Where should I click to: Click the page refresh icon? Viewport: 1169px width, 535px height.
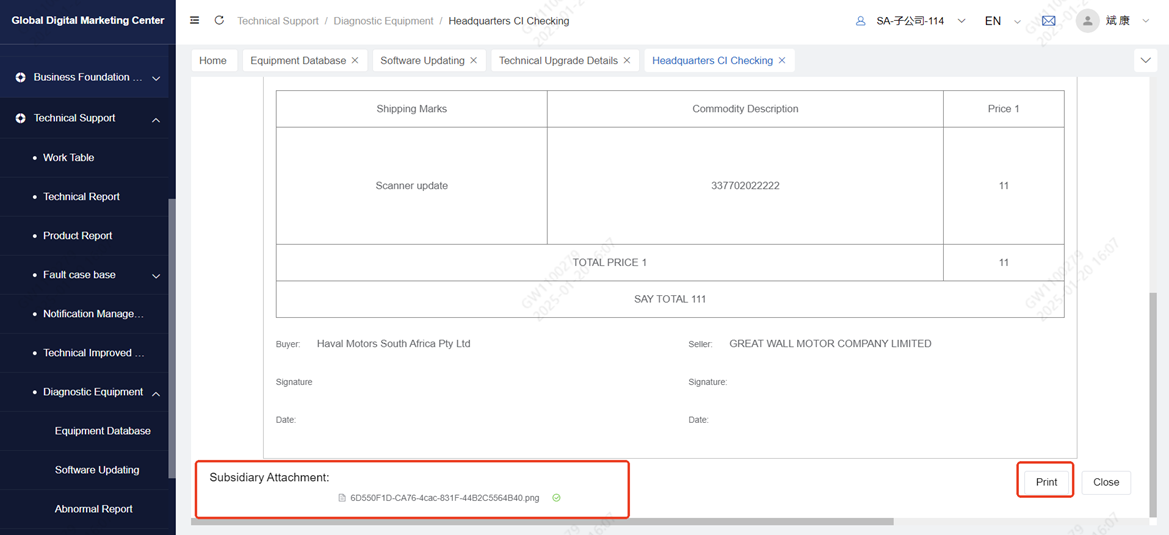[219, 20]
